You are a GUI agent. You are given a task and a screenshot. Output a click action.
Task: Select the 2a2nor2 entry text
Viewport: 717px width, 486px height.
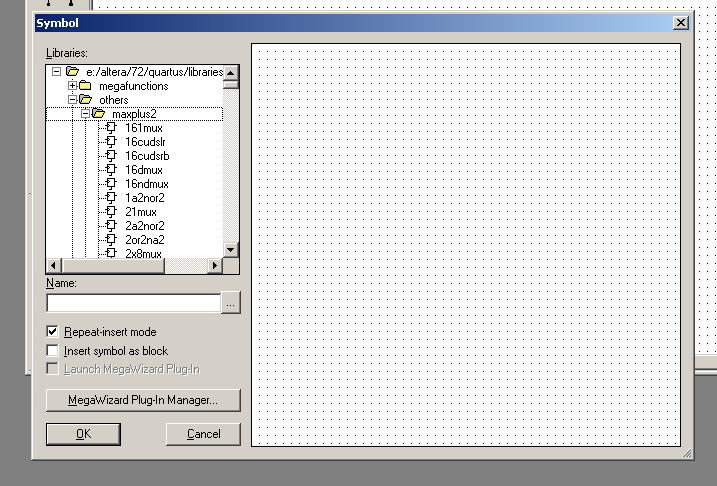coord(144,225)
